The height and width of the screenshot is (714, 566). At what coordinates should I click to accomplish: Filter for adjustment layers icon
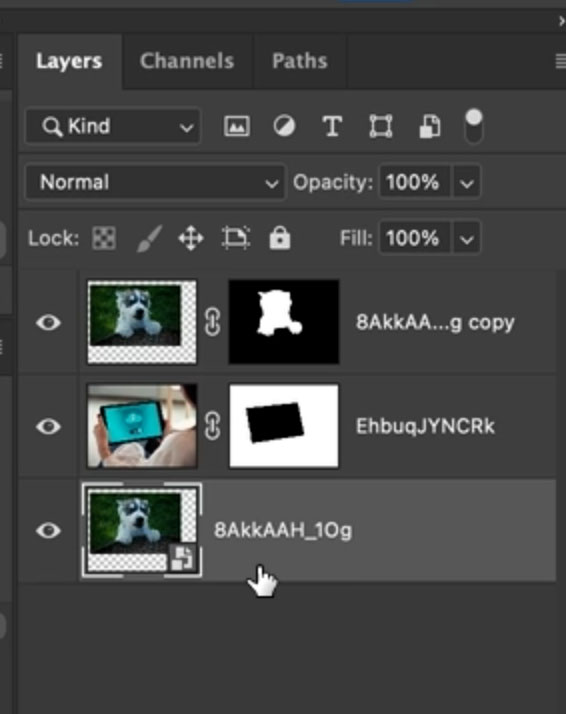click(x=284, y=126)
